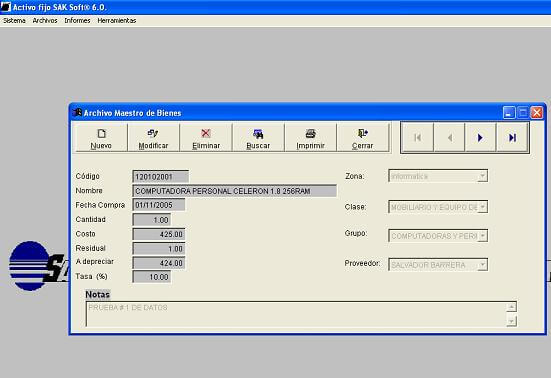The image size is (551, 378).
Task: Maximize the Archivo Maestro de Bienes window
Action: pyautogui.click(x=523, y=113)
